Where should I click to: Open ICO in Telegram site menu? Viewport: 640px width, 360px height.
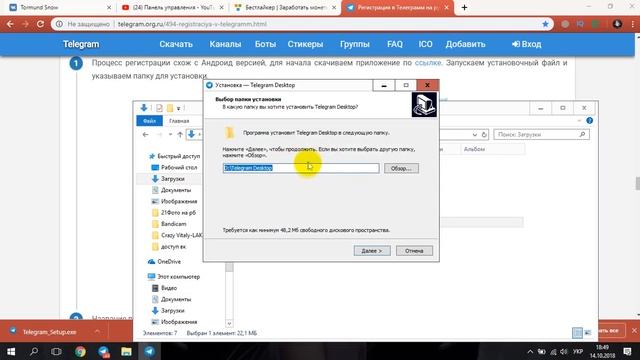[x=425, y=44]
